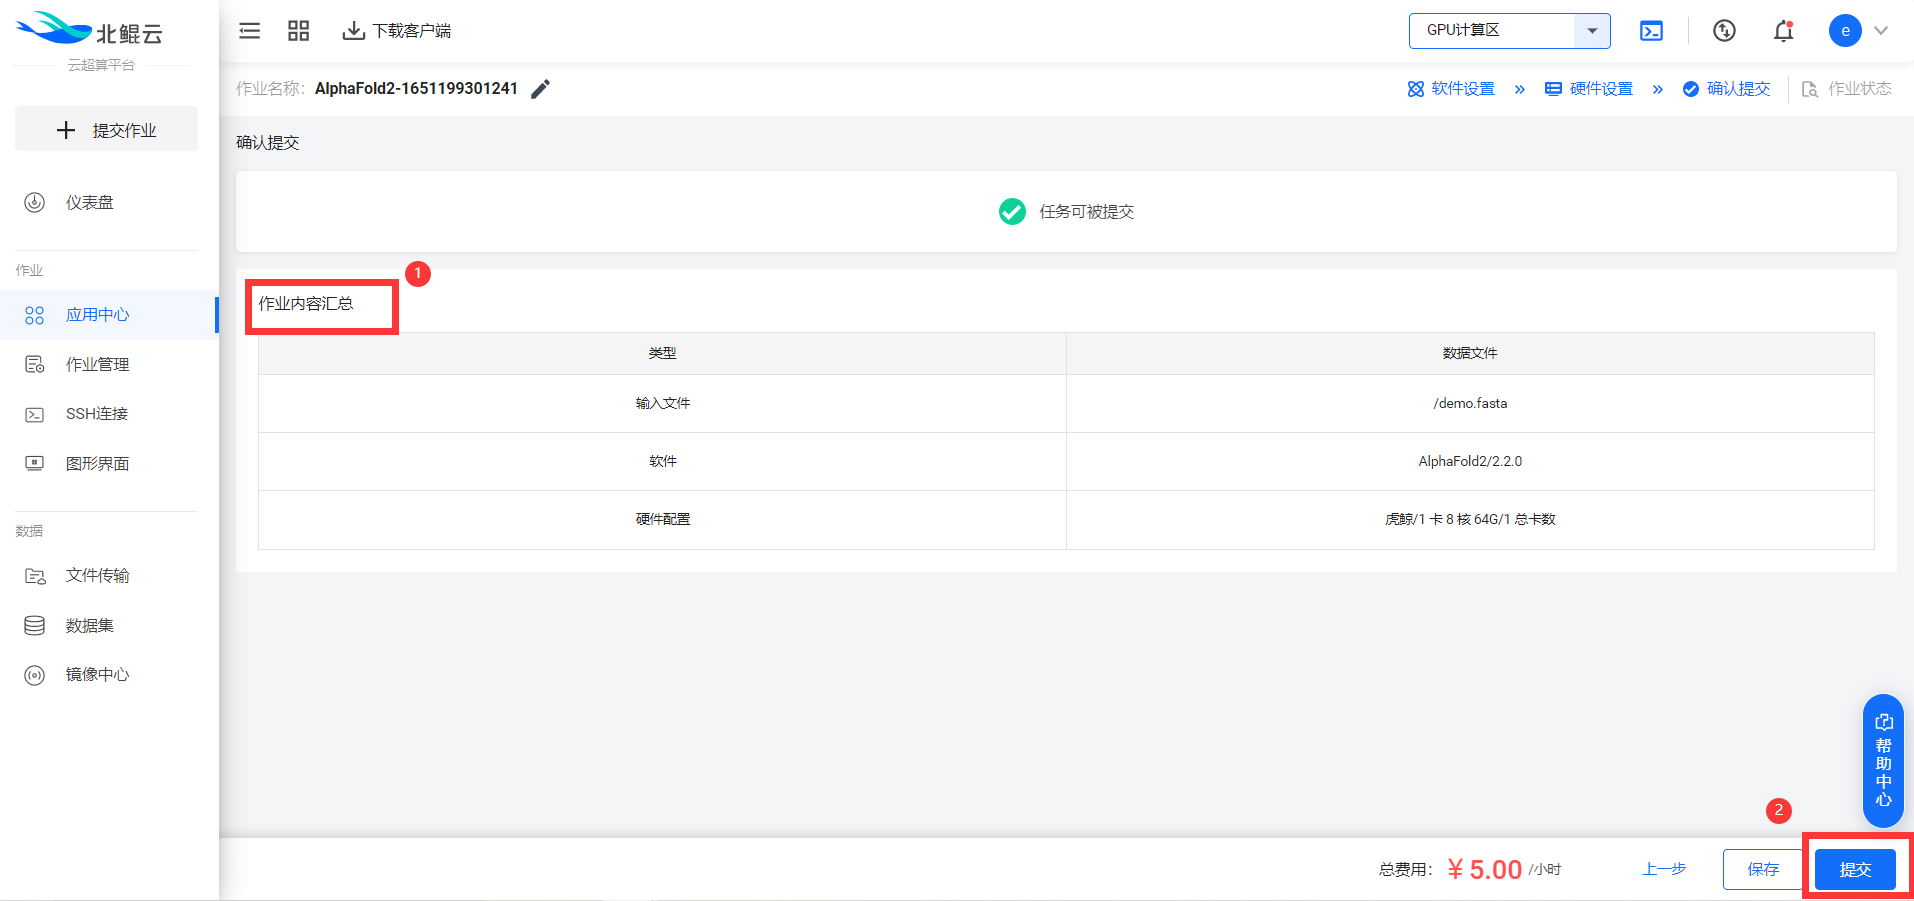Click the 数据文件 column header
Viewport: 1914px width, 901px height.
point(1470,354)
